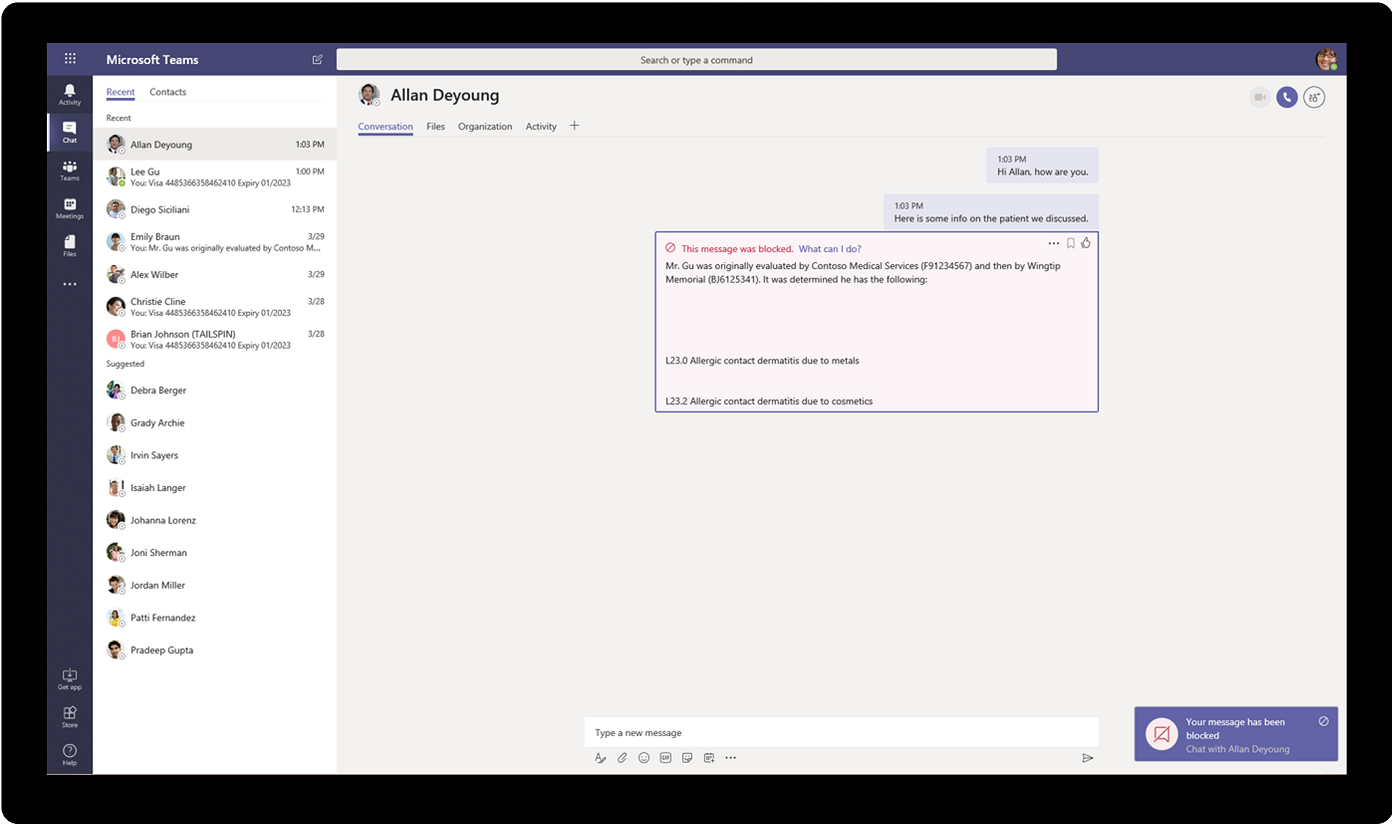1392x824 pixels.
Task: Start a new chat conversation
Action: pos(317,59)
